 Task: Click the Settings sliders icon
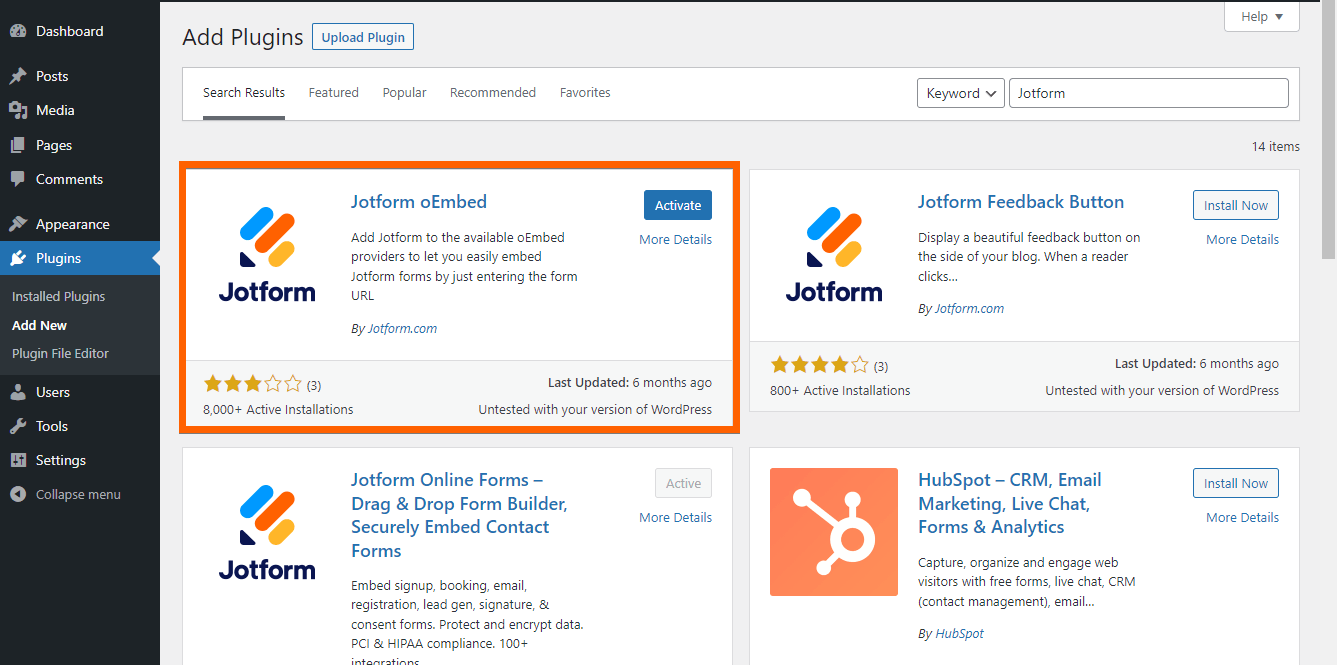(18, 460)
